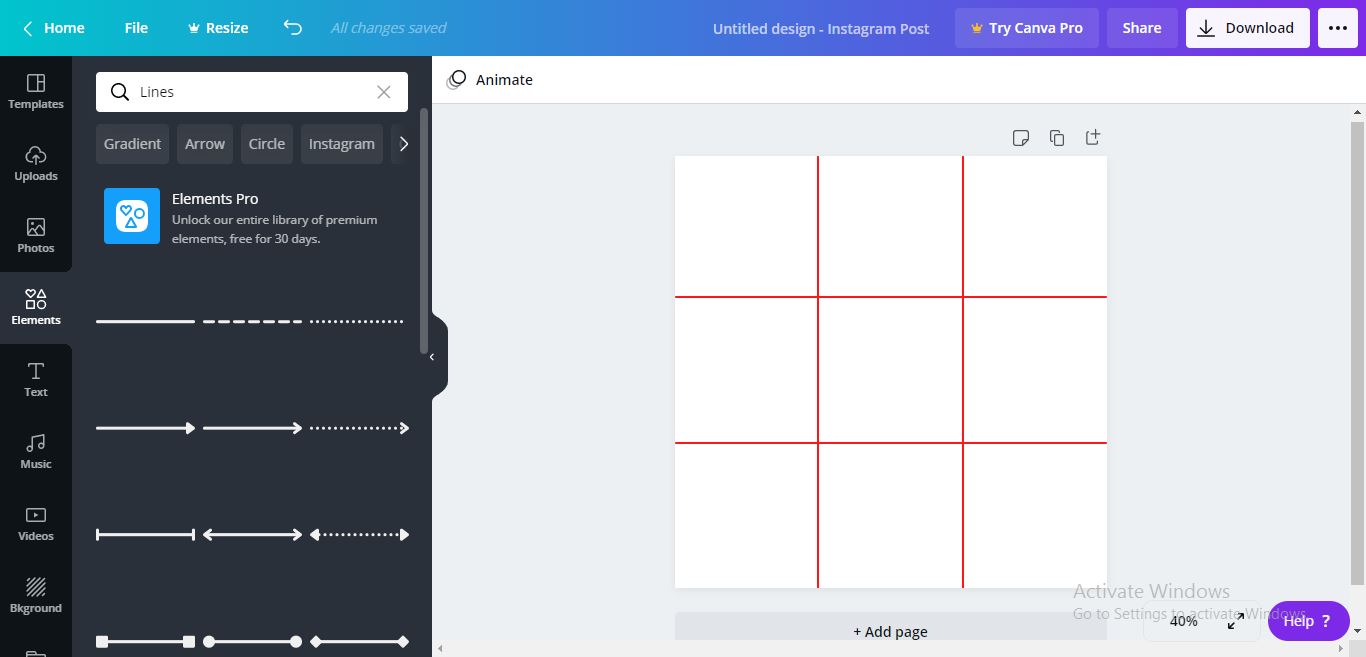The image size is (1366, 657).
Task: Open the more options menu
Action: click(1337, 27)
